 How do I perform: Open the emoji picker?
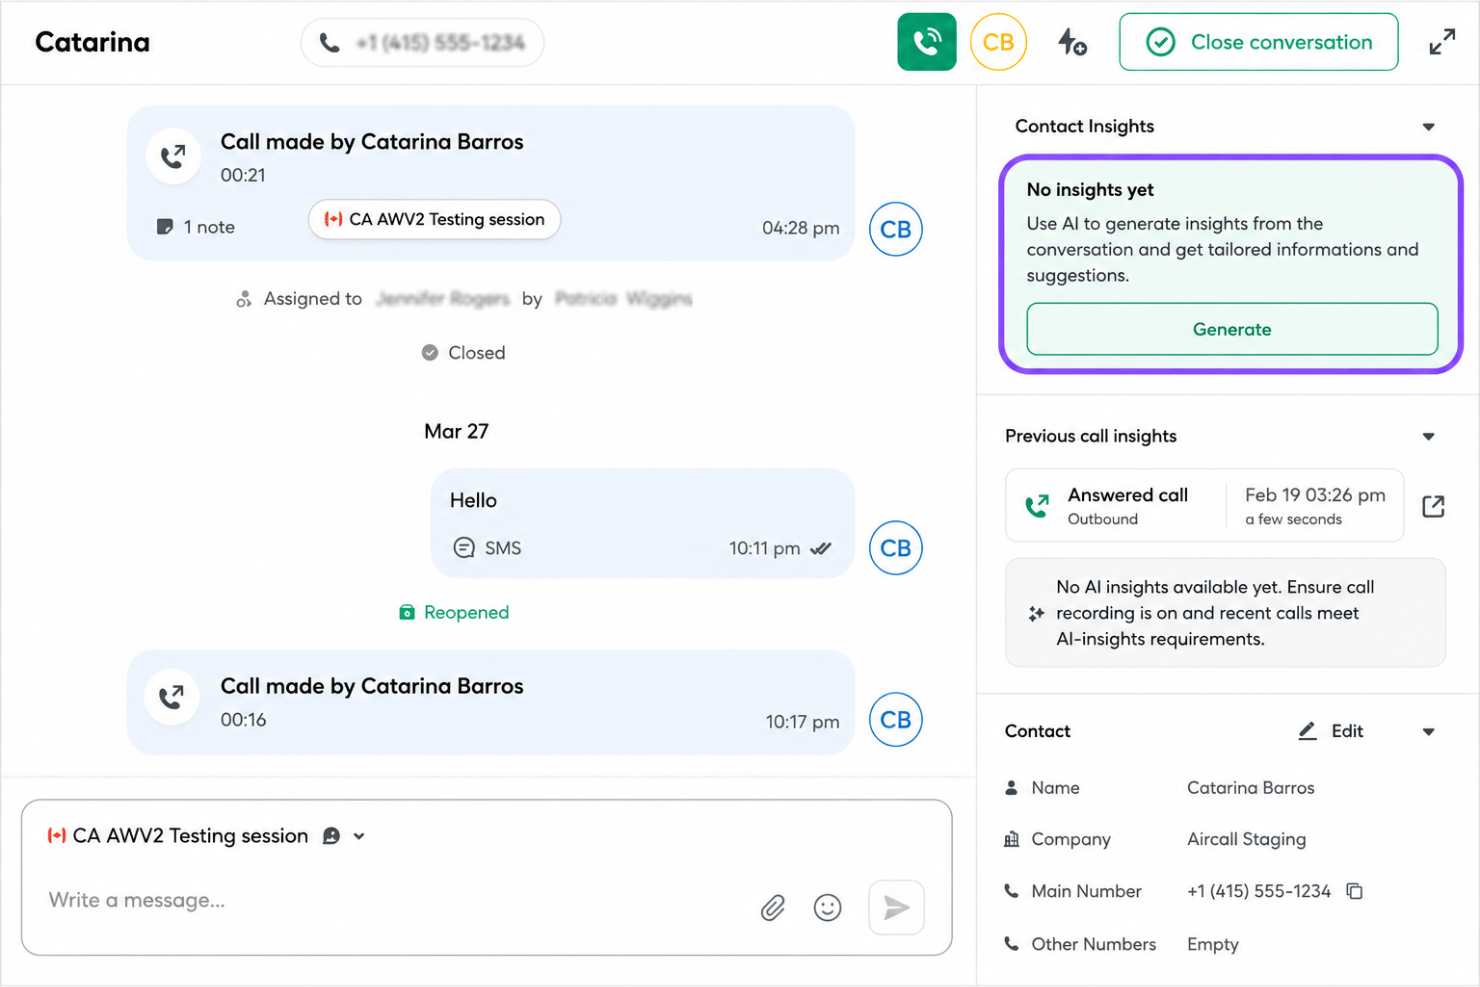click(x=827, y=908)
